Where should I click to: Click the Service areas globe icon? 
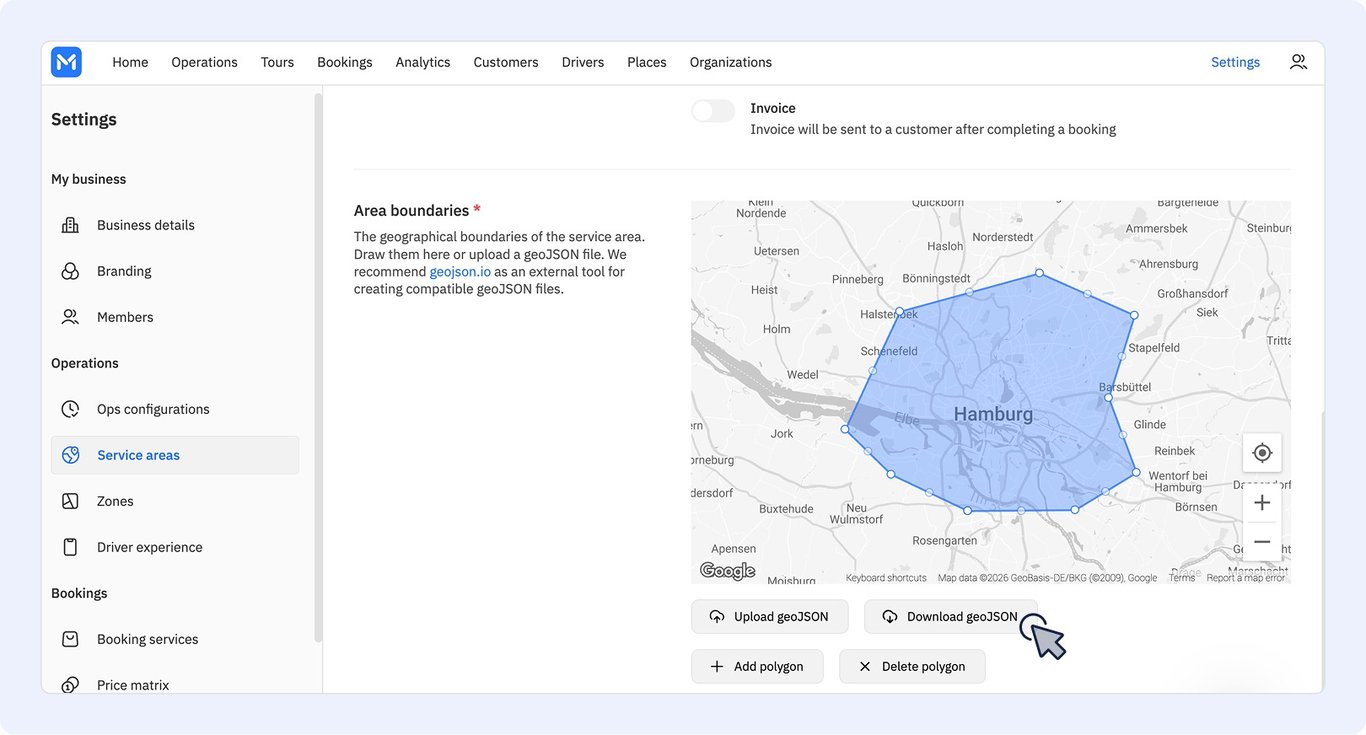[x=70, y=455]
